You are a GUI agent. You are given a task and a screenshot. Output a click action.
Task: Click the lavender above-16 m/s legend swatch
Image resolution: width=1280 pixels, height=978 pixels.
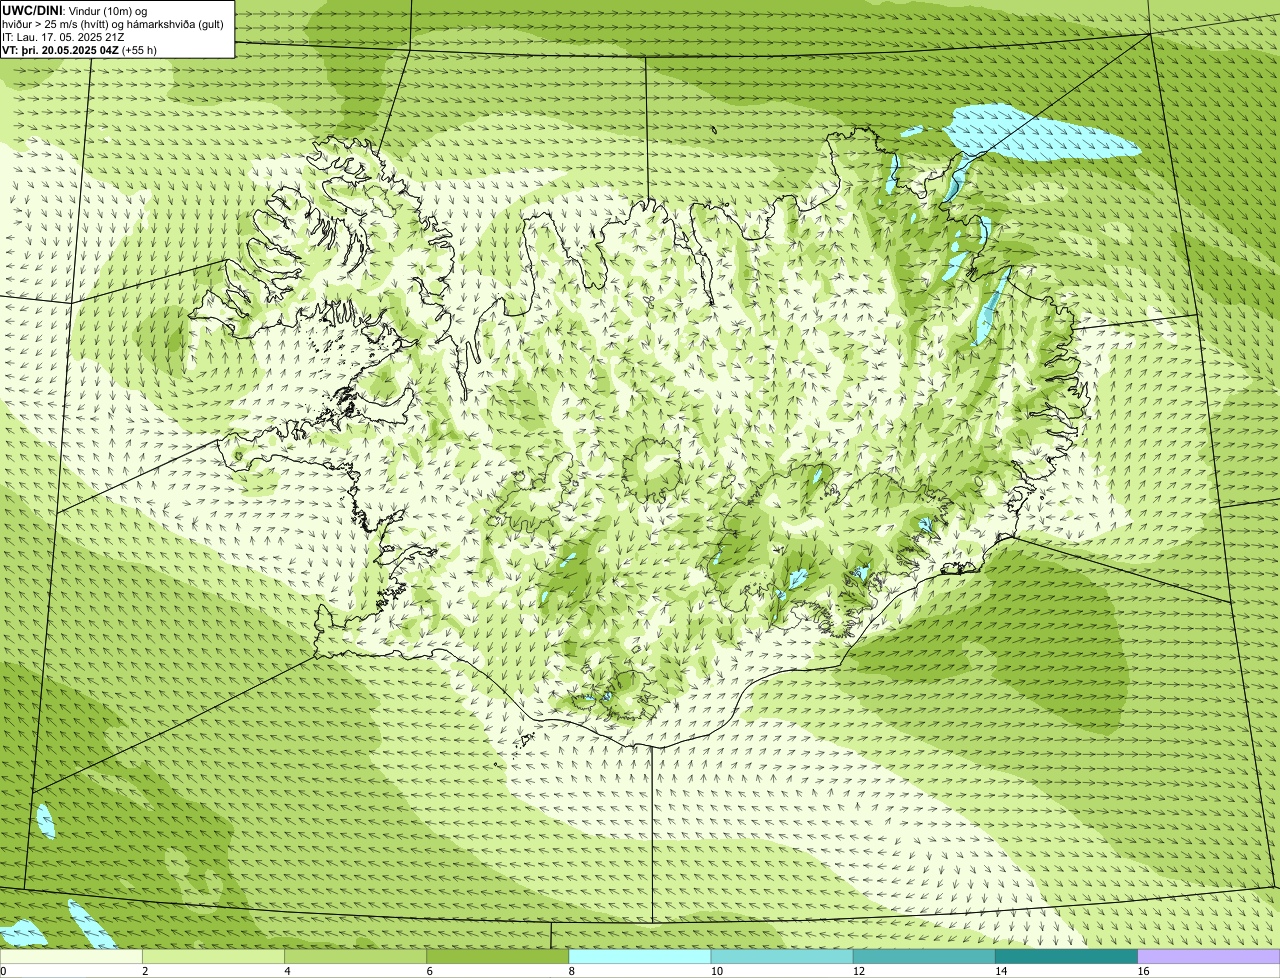[1209, 956]
